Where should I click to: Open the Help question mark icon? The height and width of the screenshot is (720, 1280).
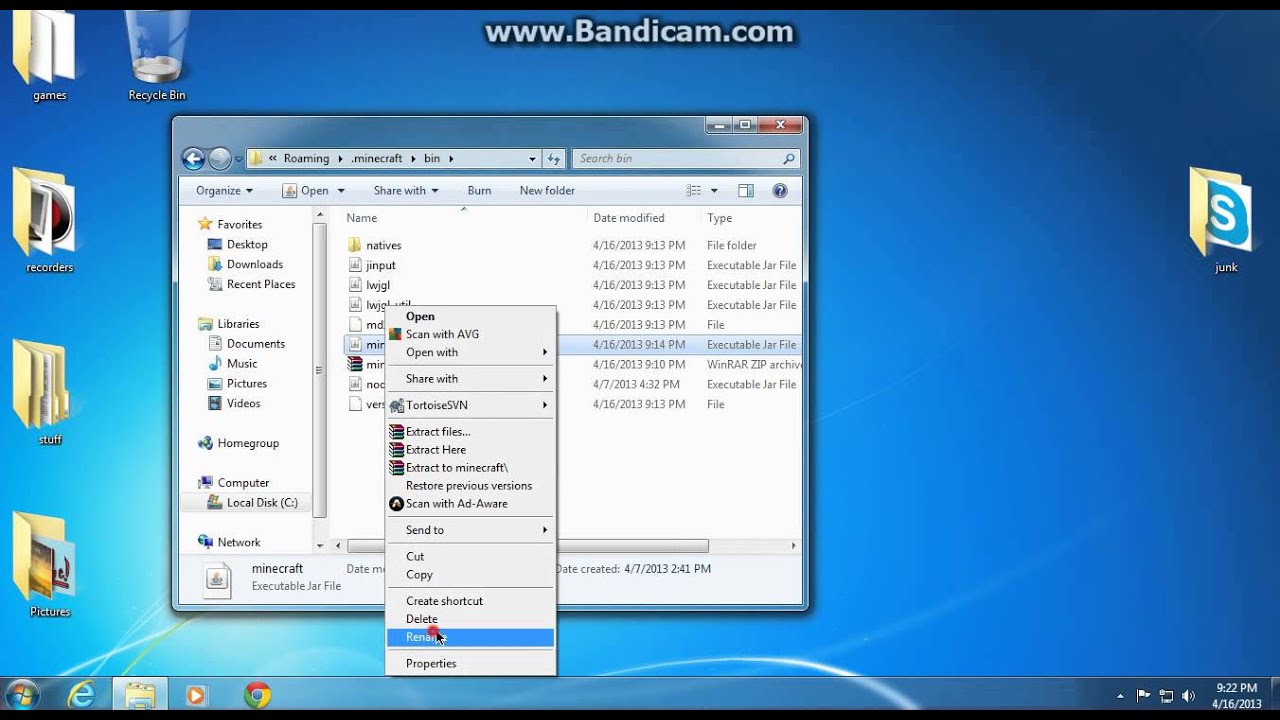pyautogui.click(x=780, y=191)
